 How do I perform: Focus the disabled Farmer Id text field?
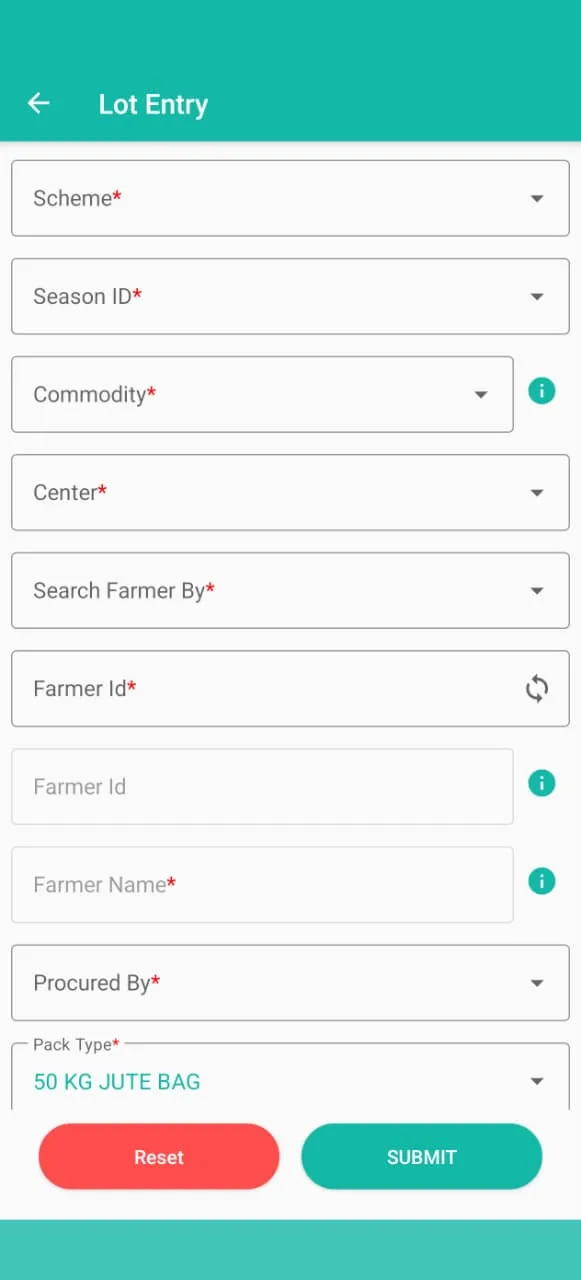pos(262,786)
